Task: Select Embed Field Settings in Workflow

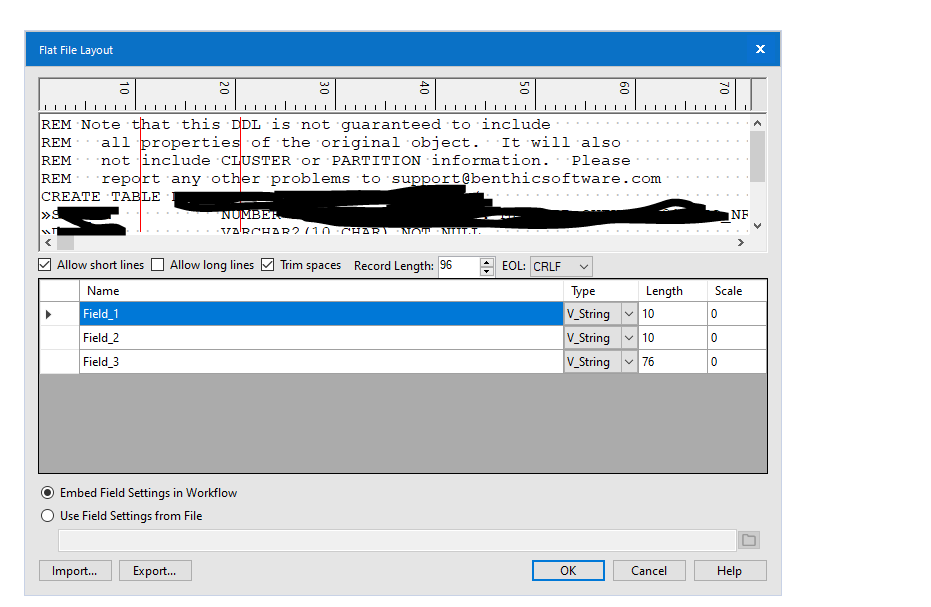Action: [x=47, y=492]
